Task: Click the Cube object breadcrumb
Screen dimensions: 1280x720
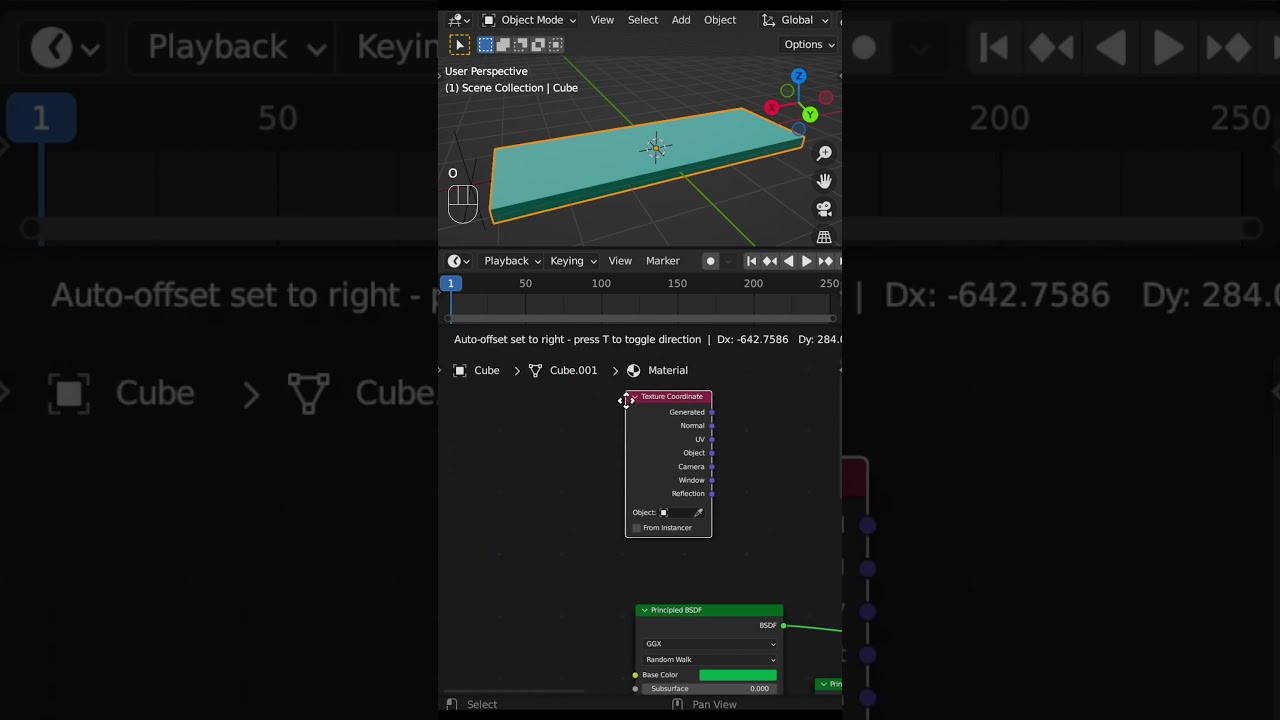Action: point(487,370)
